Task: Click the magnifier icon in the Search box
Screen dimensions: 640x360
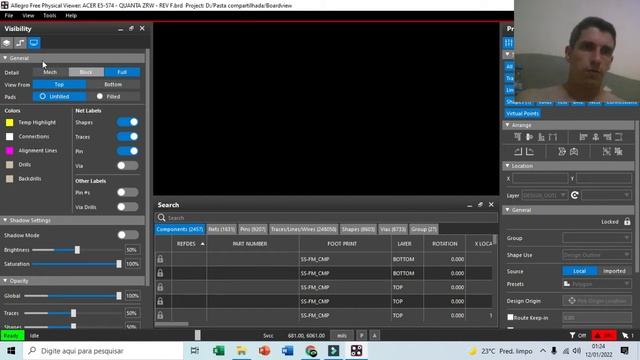Action: click(162, 218)
